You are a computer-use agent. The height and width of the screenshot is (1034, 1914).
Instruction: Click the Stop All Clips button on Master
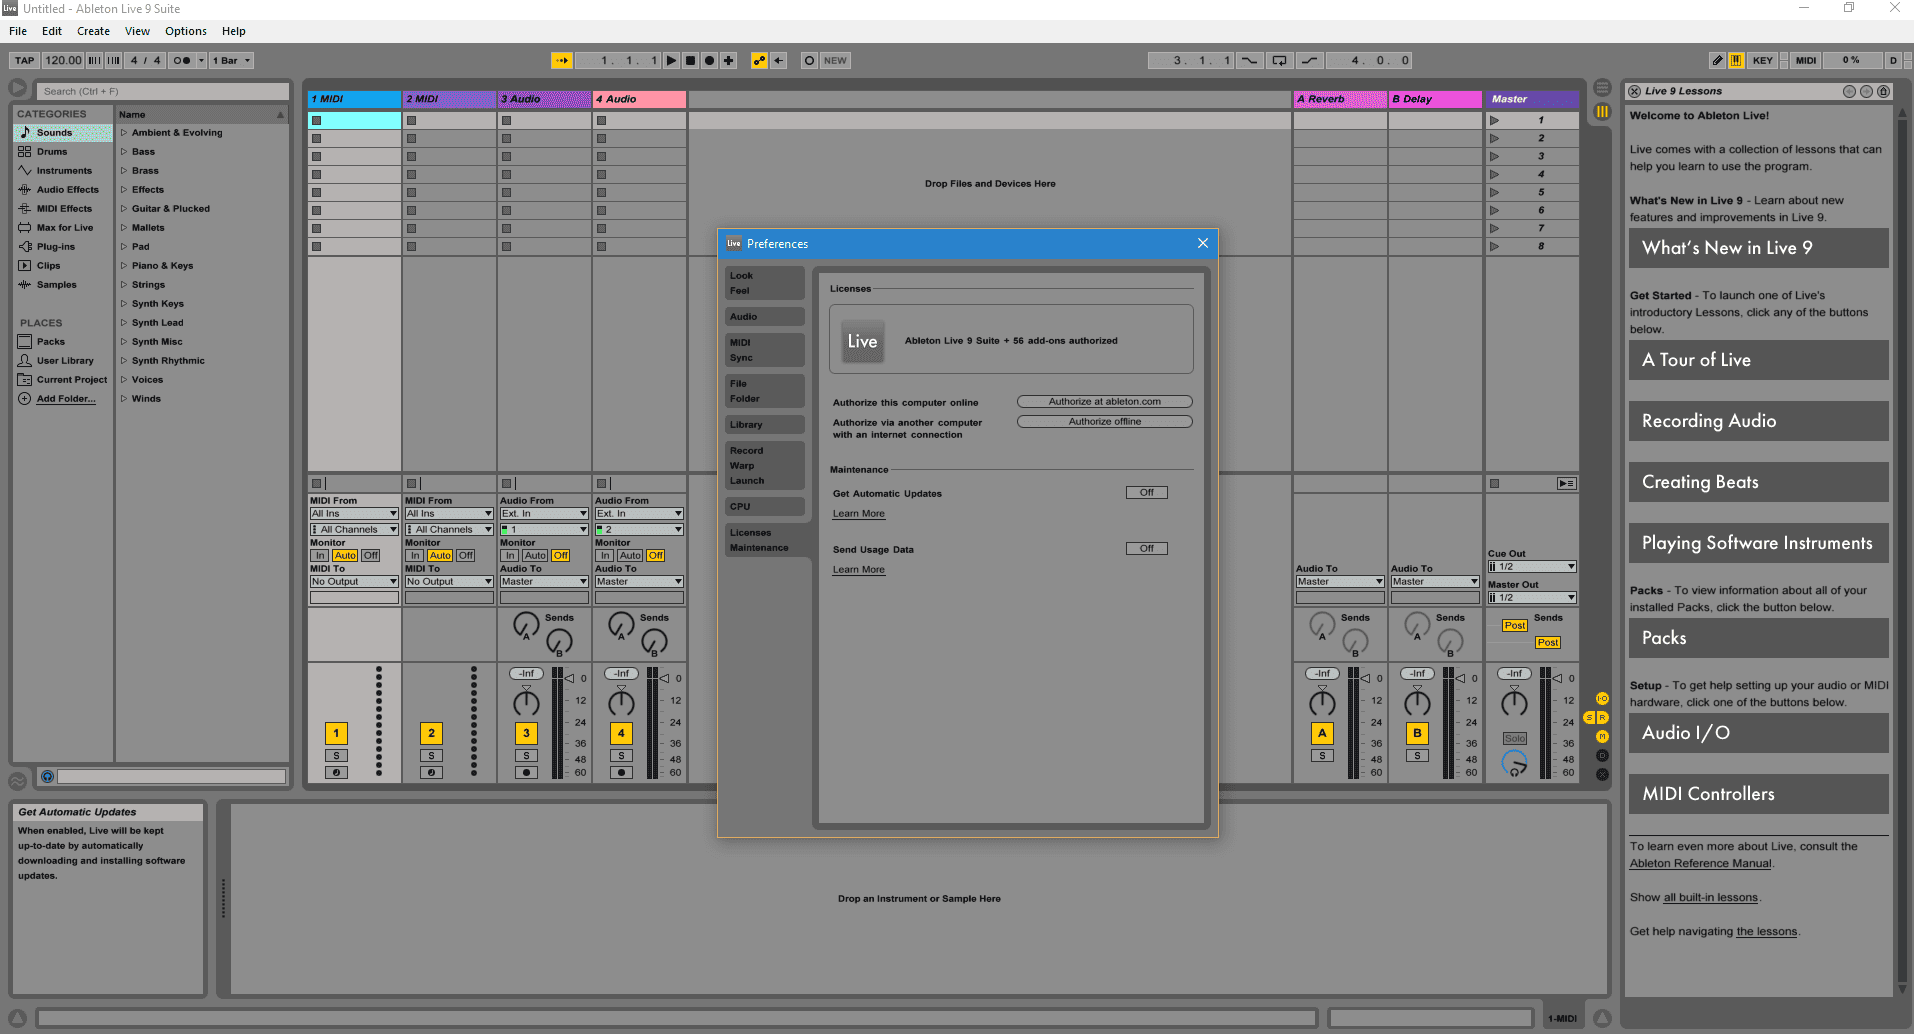coord(1494,484)
